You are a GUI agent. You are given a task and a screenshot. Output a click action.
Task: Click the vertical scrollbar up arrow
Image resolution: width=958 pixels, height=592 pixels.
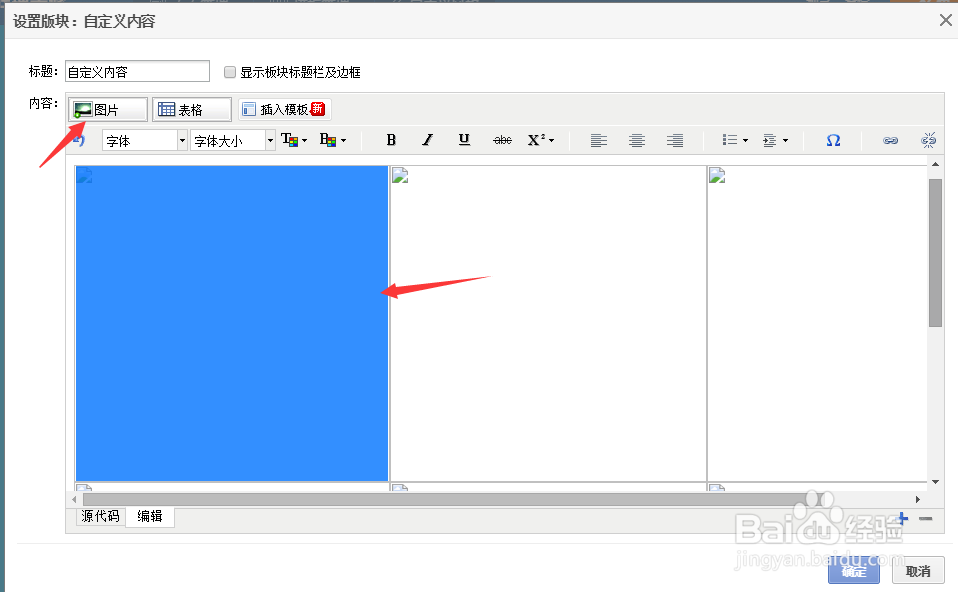click(x=935, y=164)
